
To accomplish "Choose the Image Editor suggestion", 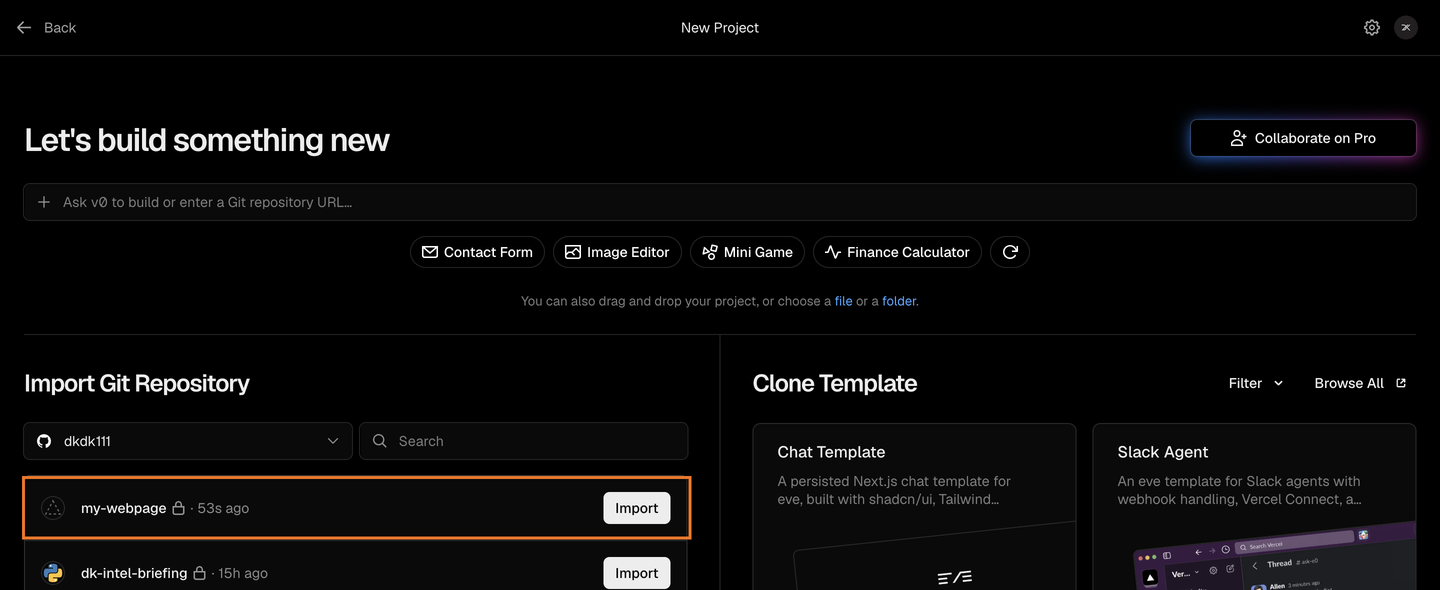I will coord(617,252).
